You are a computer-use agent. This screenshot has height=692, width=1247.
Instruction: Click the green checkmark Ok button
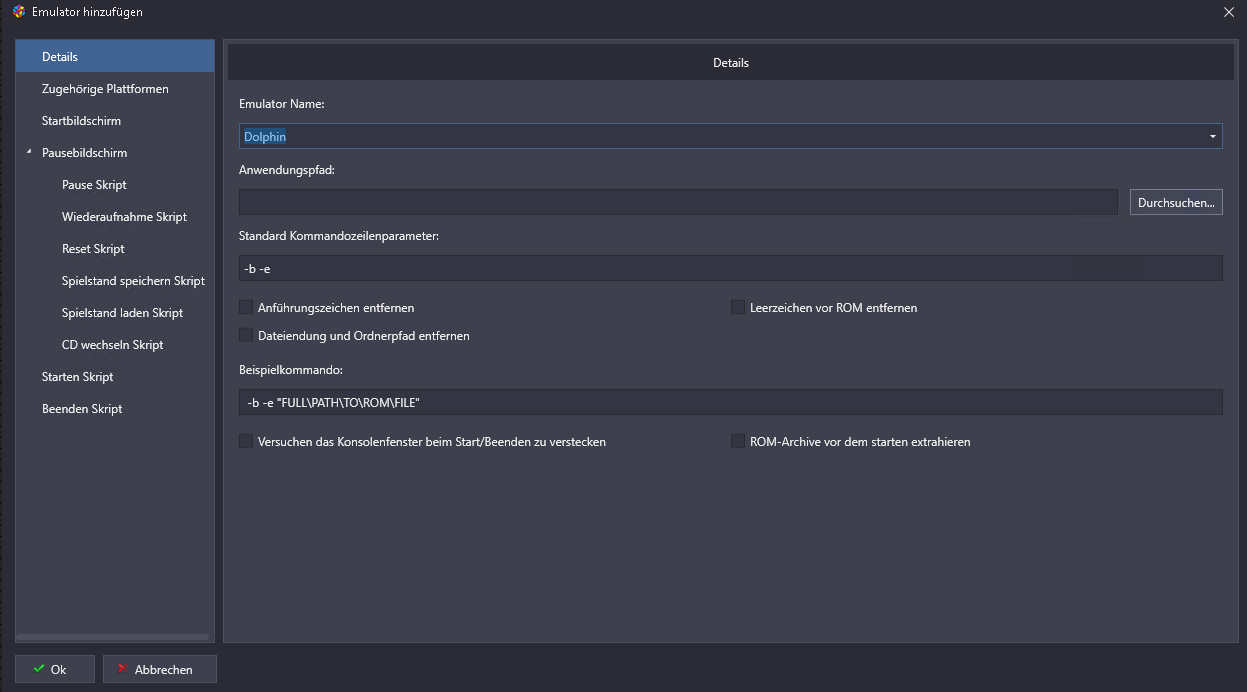pos(54,669)
